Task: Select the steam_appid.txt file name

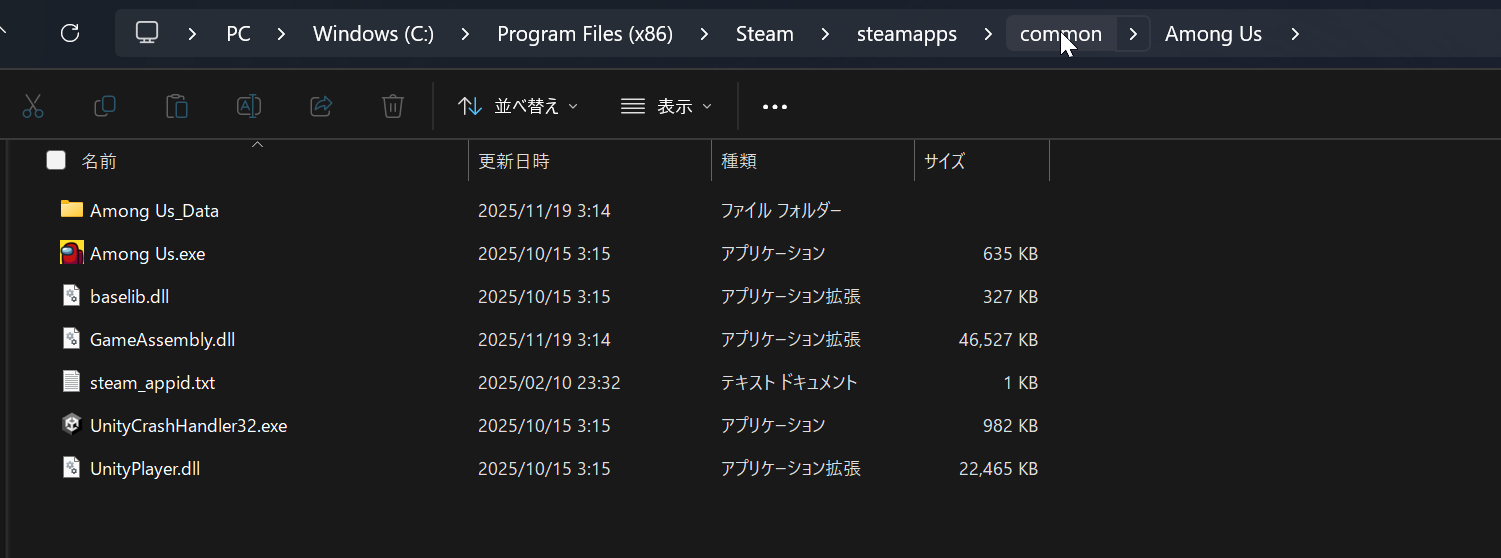Action: [152, 383]
